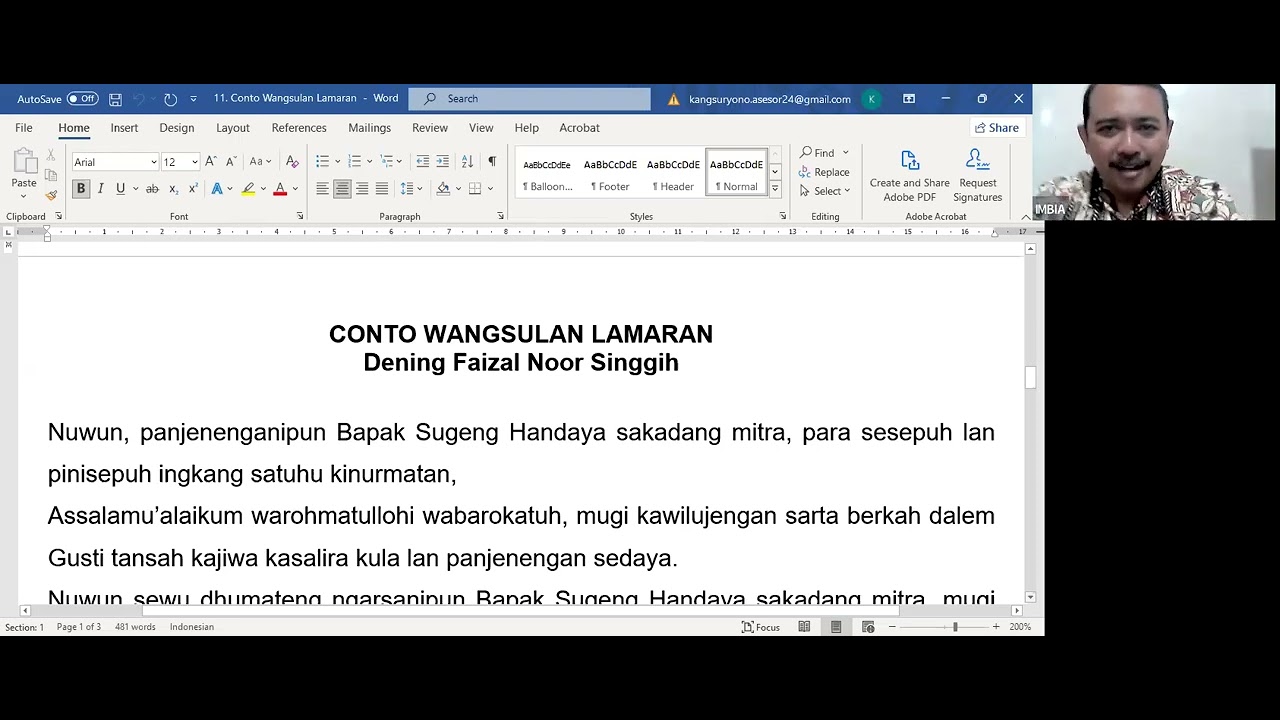Open the font size 12 dropdown
The image size is (1280, 720).
click(194, 162)
